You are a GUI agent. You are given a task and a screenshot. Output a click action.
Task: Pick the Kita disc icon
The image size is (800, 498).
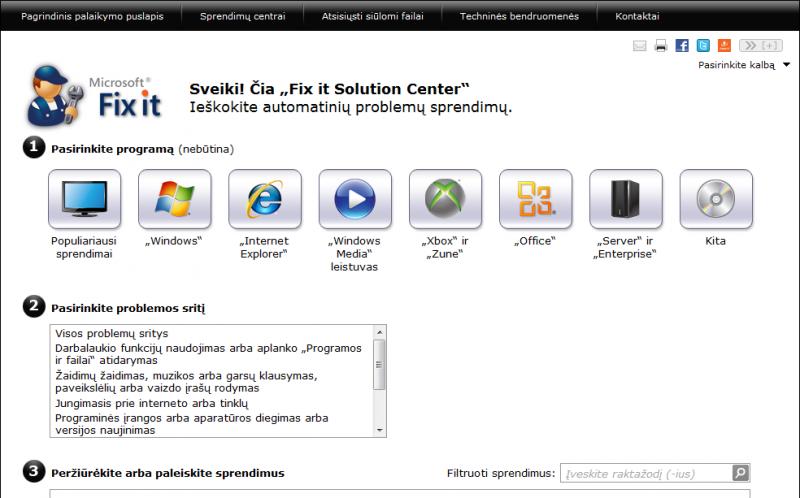[x=716, y=199]
